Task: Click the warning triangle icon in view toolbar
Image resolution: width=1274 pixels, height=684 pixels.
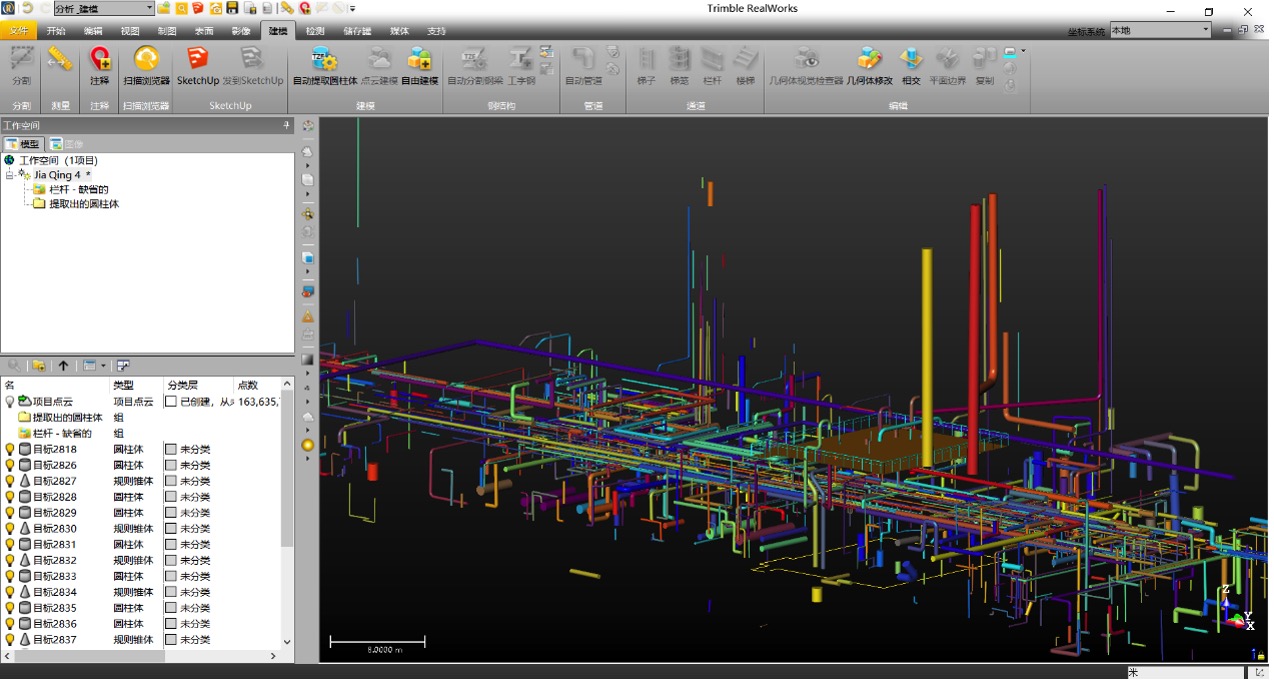Action: point(308,316)
